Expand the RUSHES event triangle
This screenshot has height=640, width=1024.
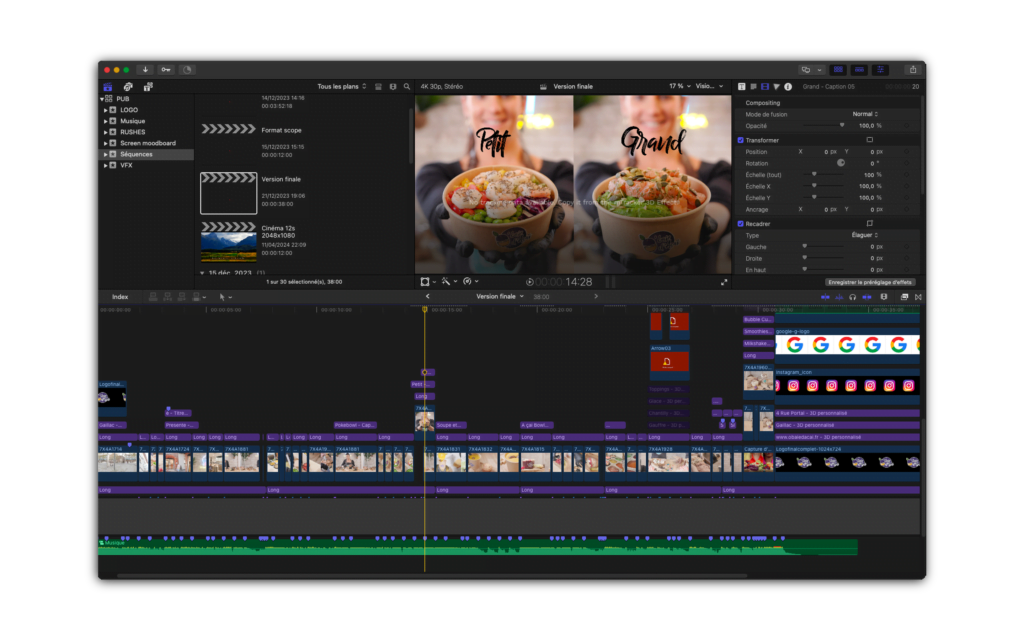click(106, 133)
